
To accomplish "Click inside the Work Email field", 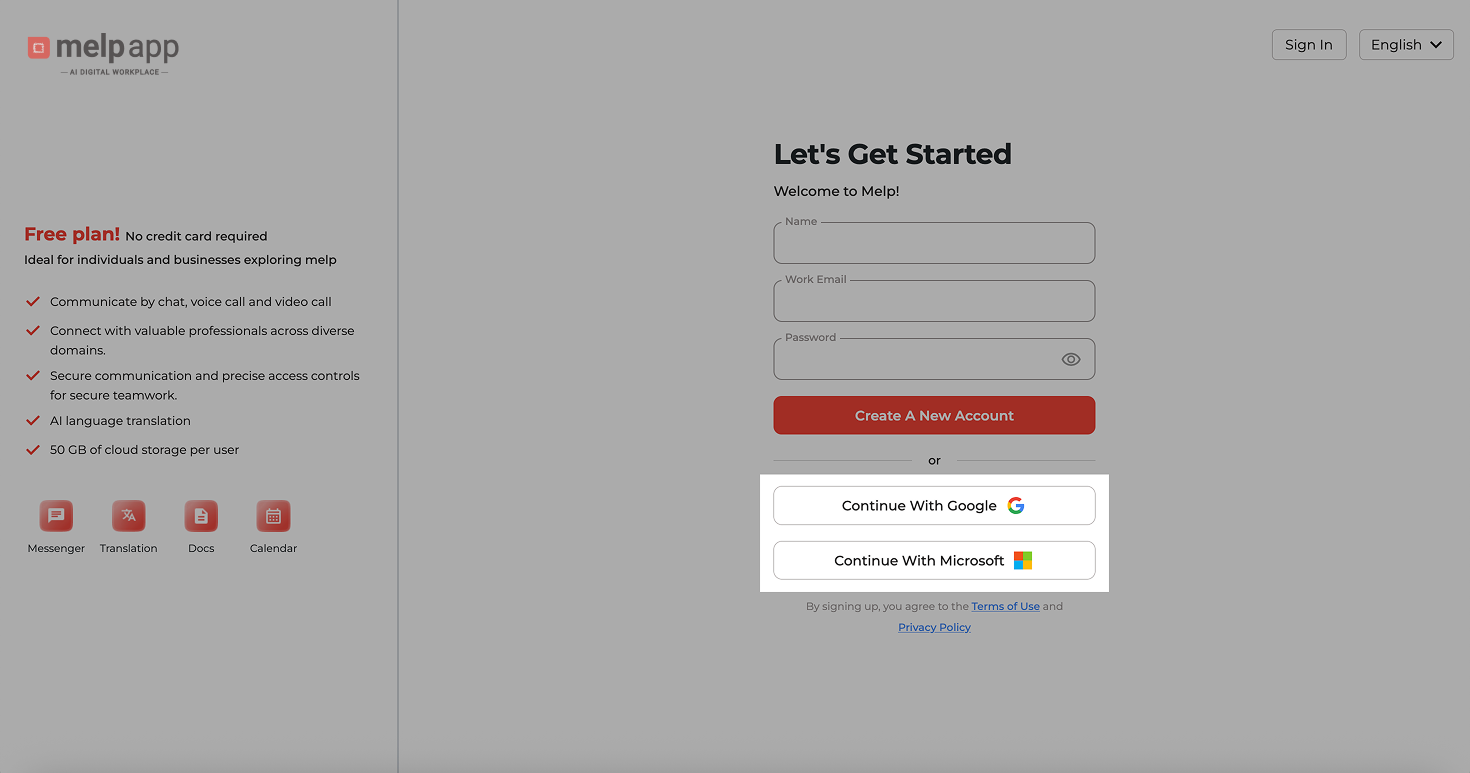I will point(933,303).
